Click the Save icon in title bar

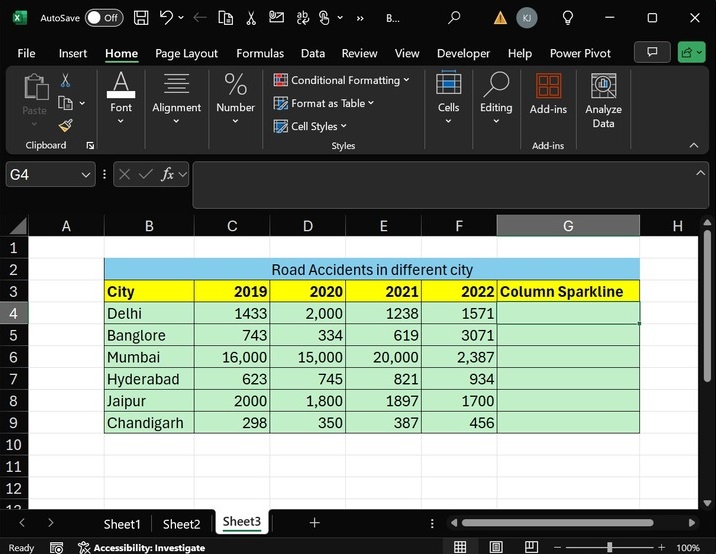coord(141,18)
